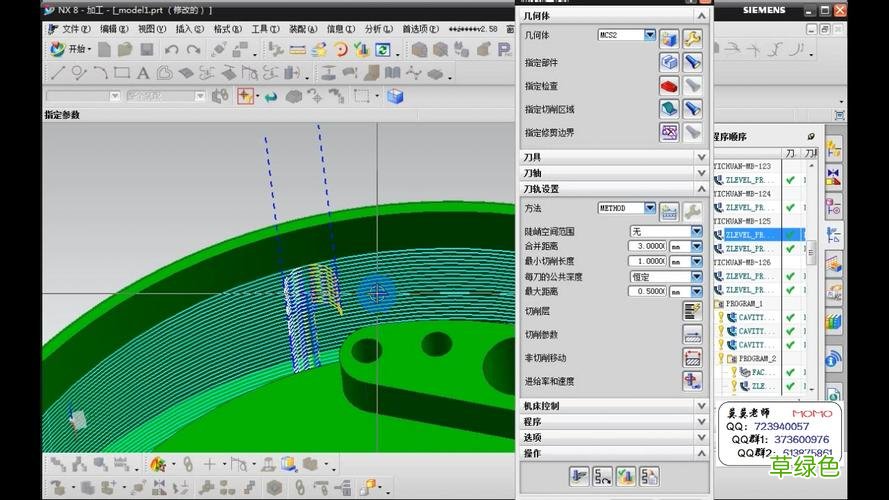
Task: Click the Specify Part (指定部件) select icon
Action: pos(669,62)
